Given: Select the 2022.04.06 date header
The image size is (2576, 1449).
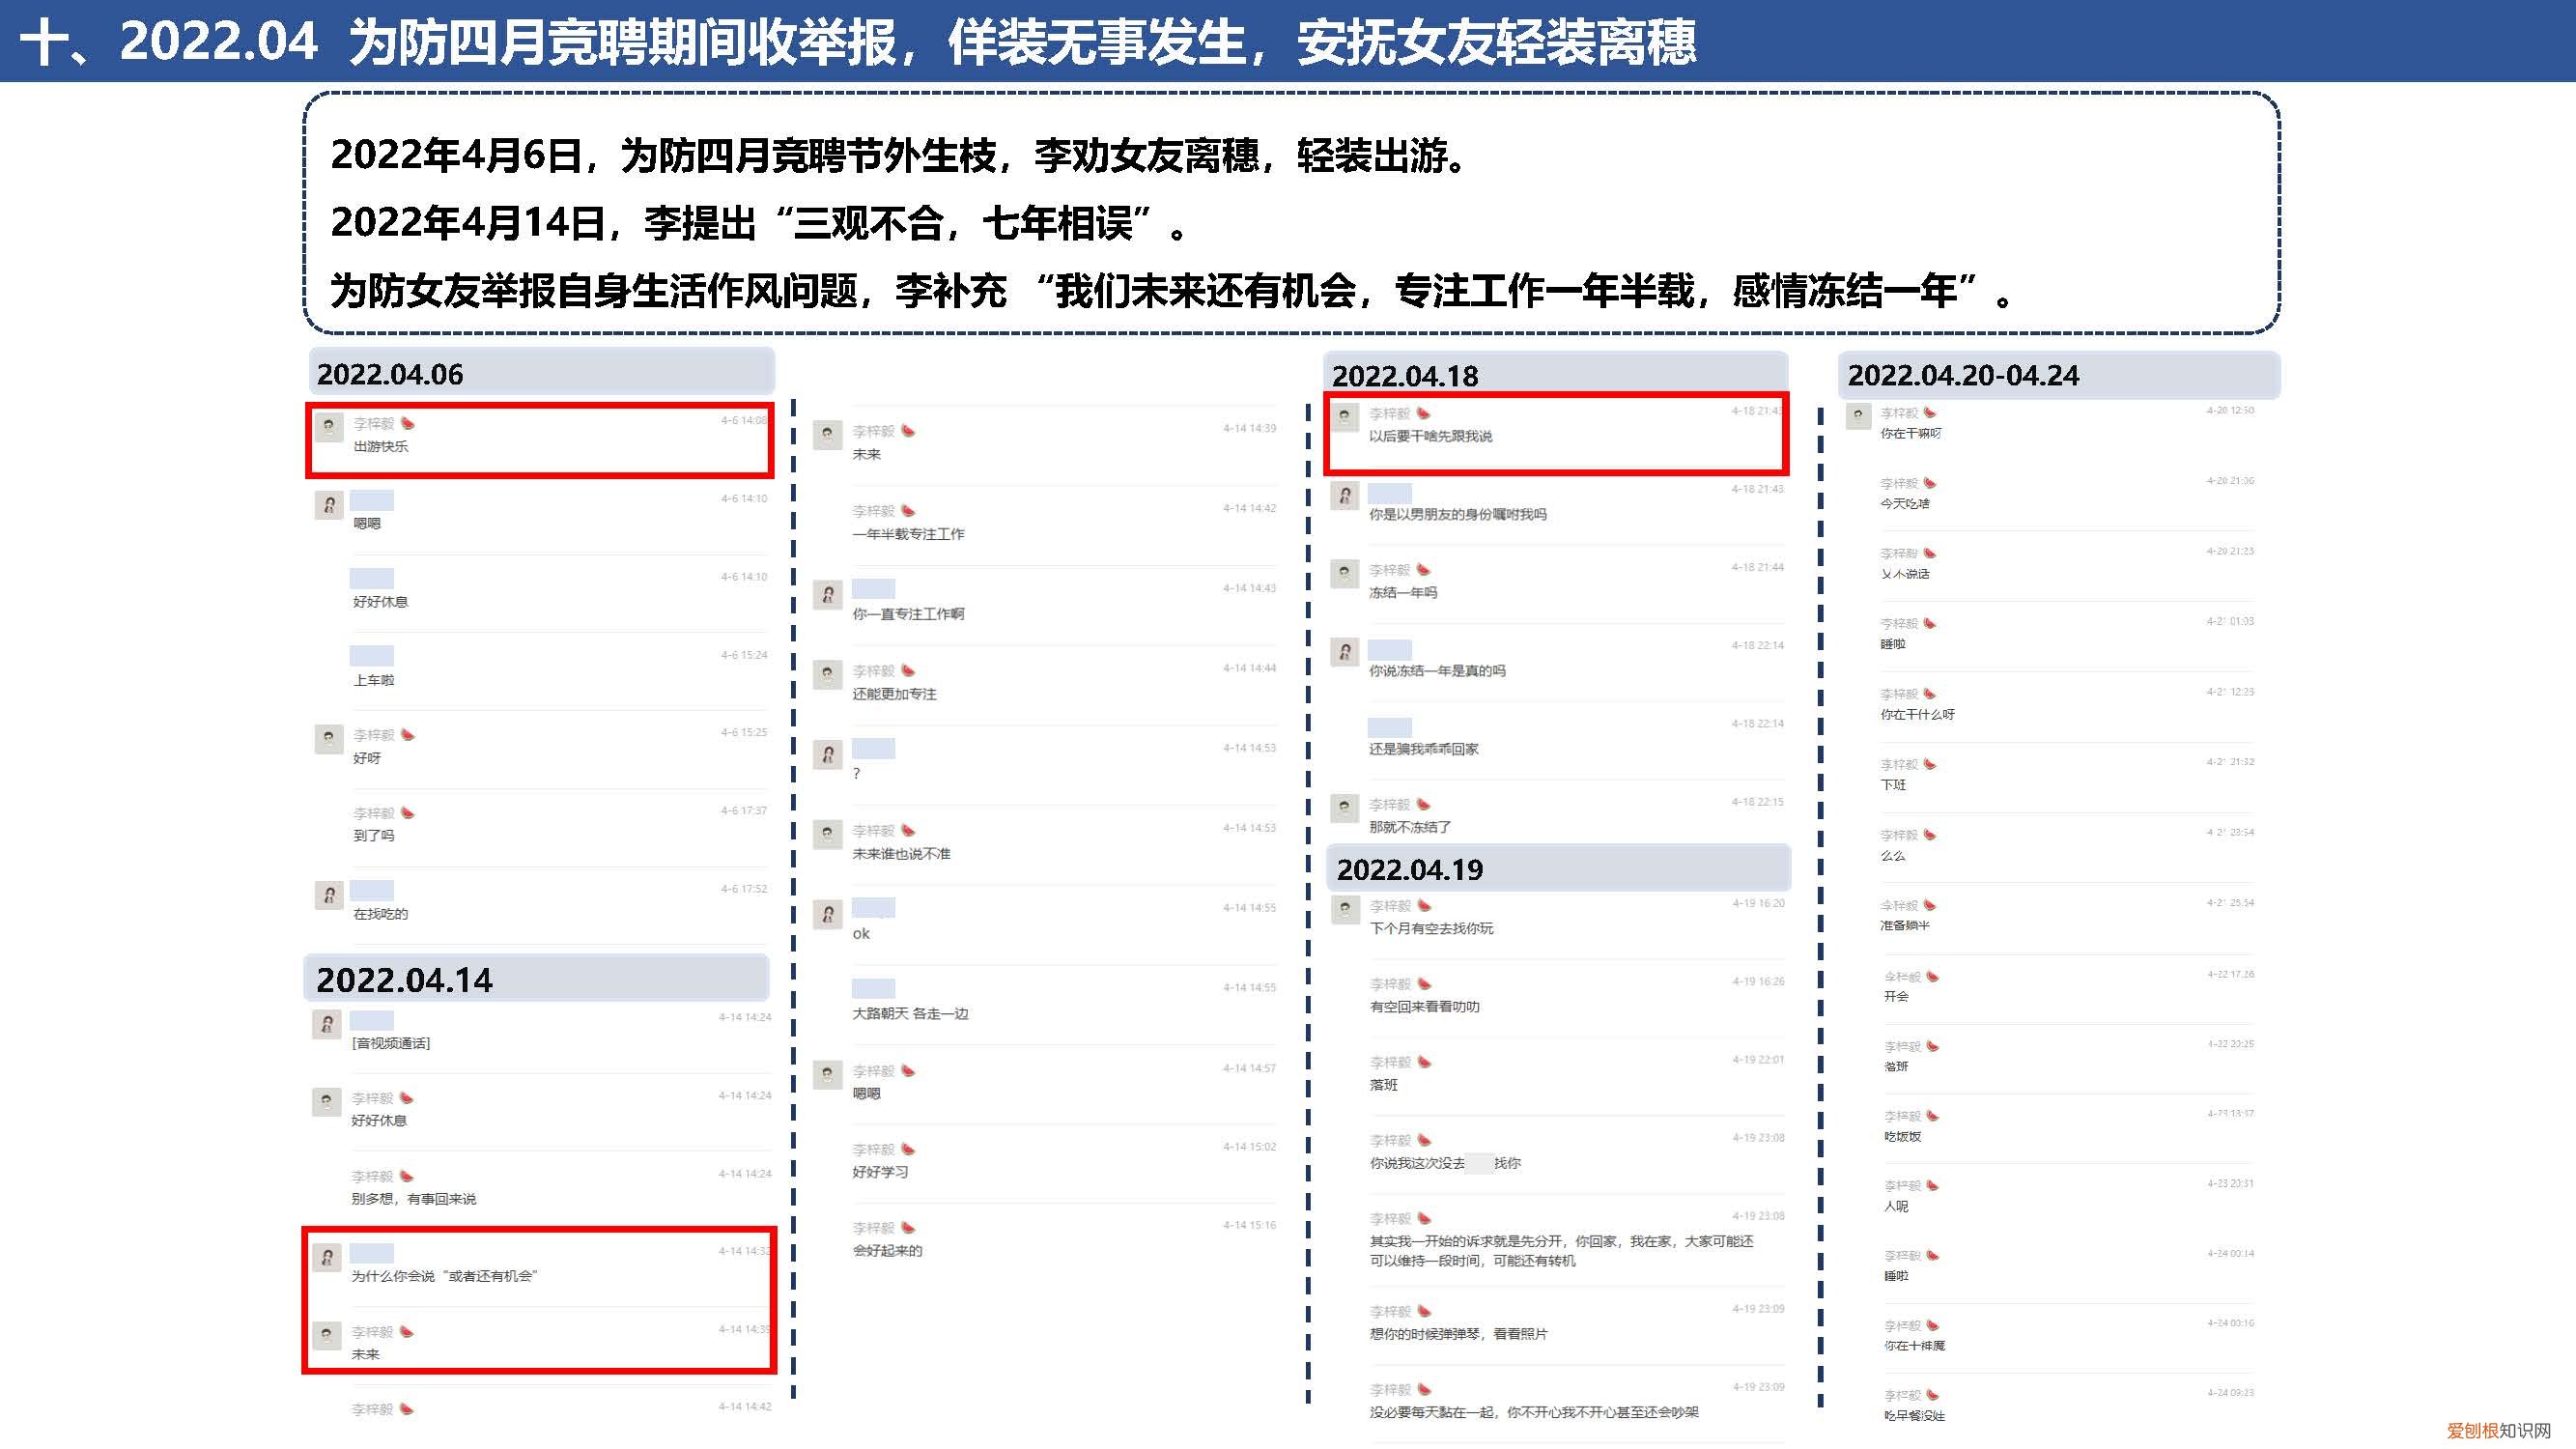Looking at the screenshot, I should coord(390,374).
